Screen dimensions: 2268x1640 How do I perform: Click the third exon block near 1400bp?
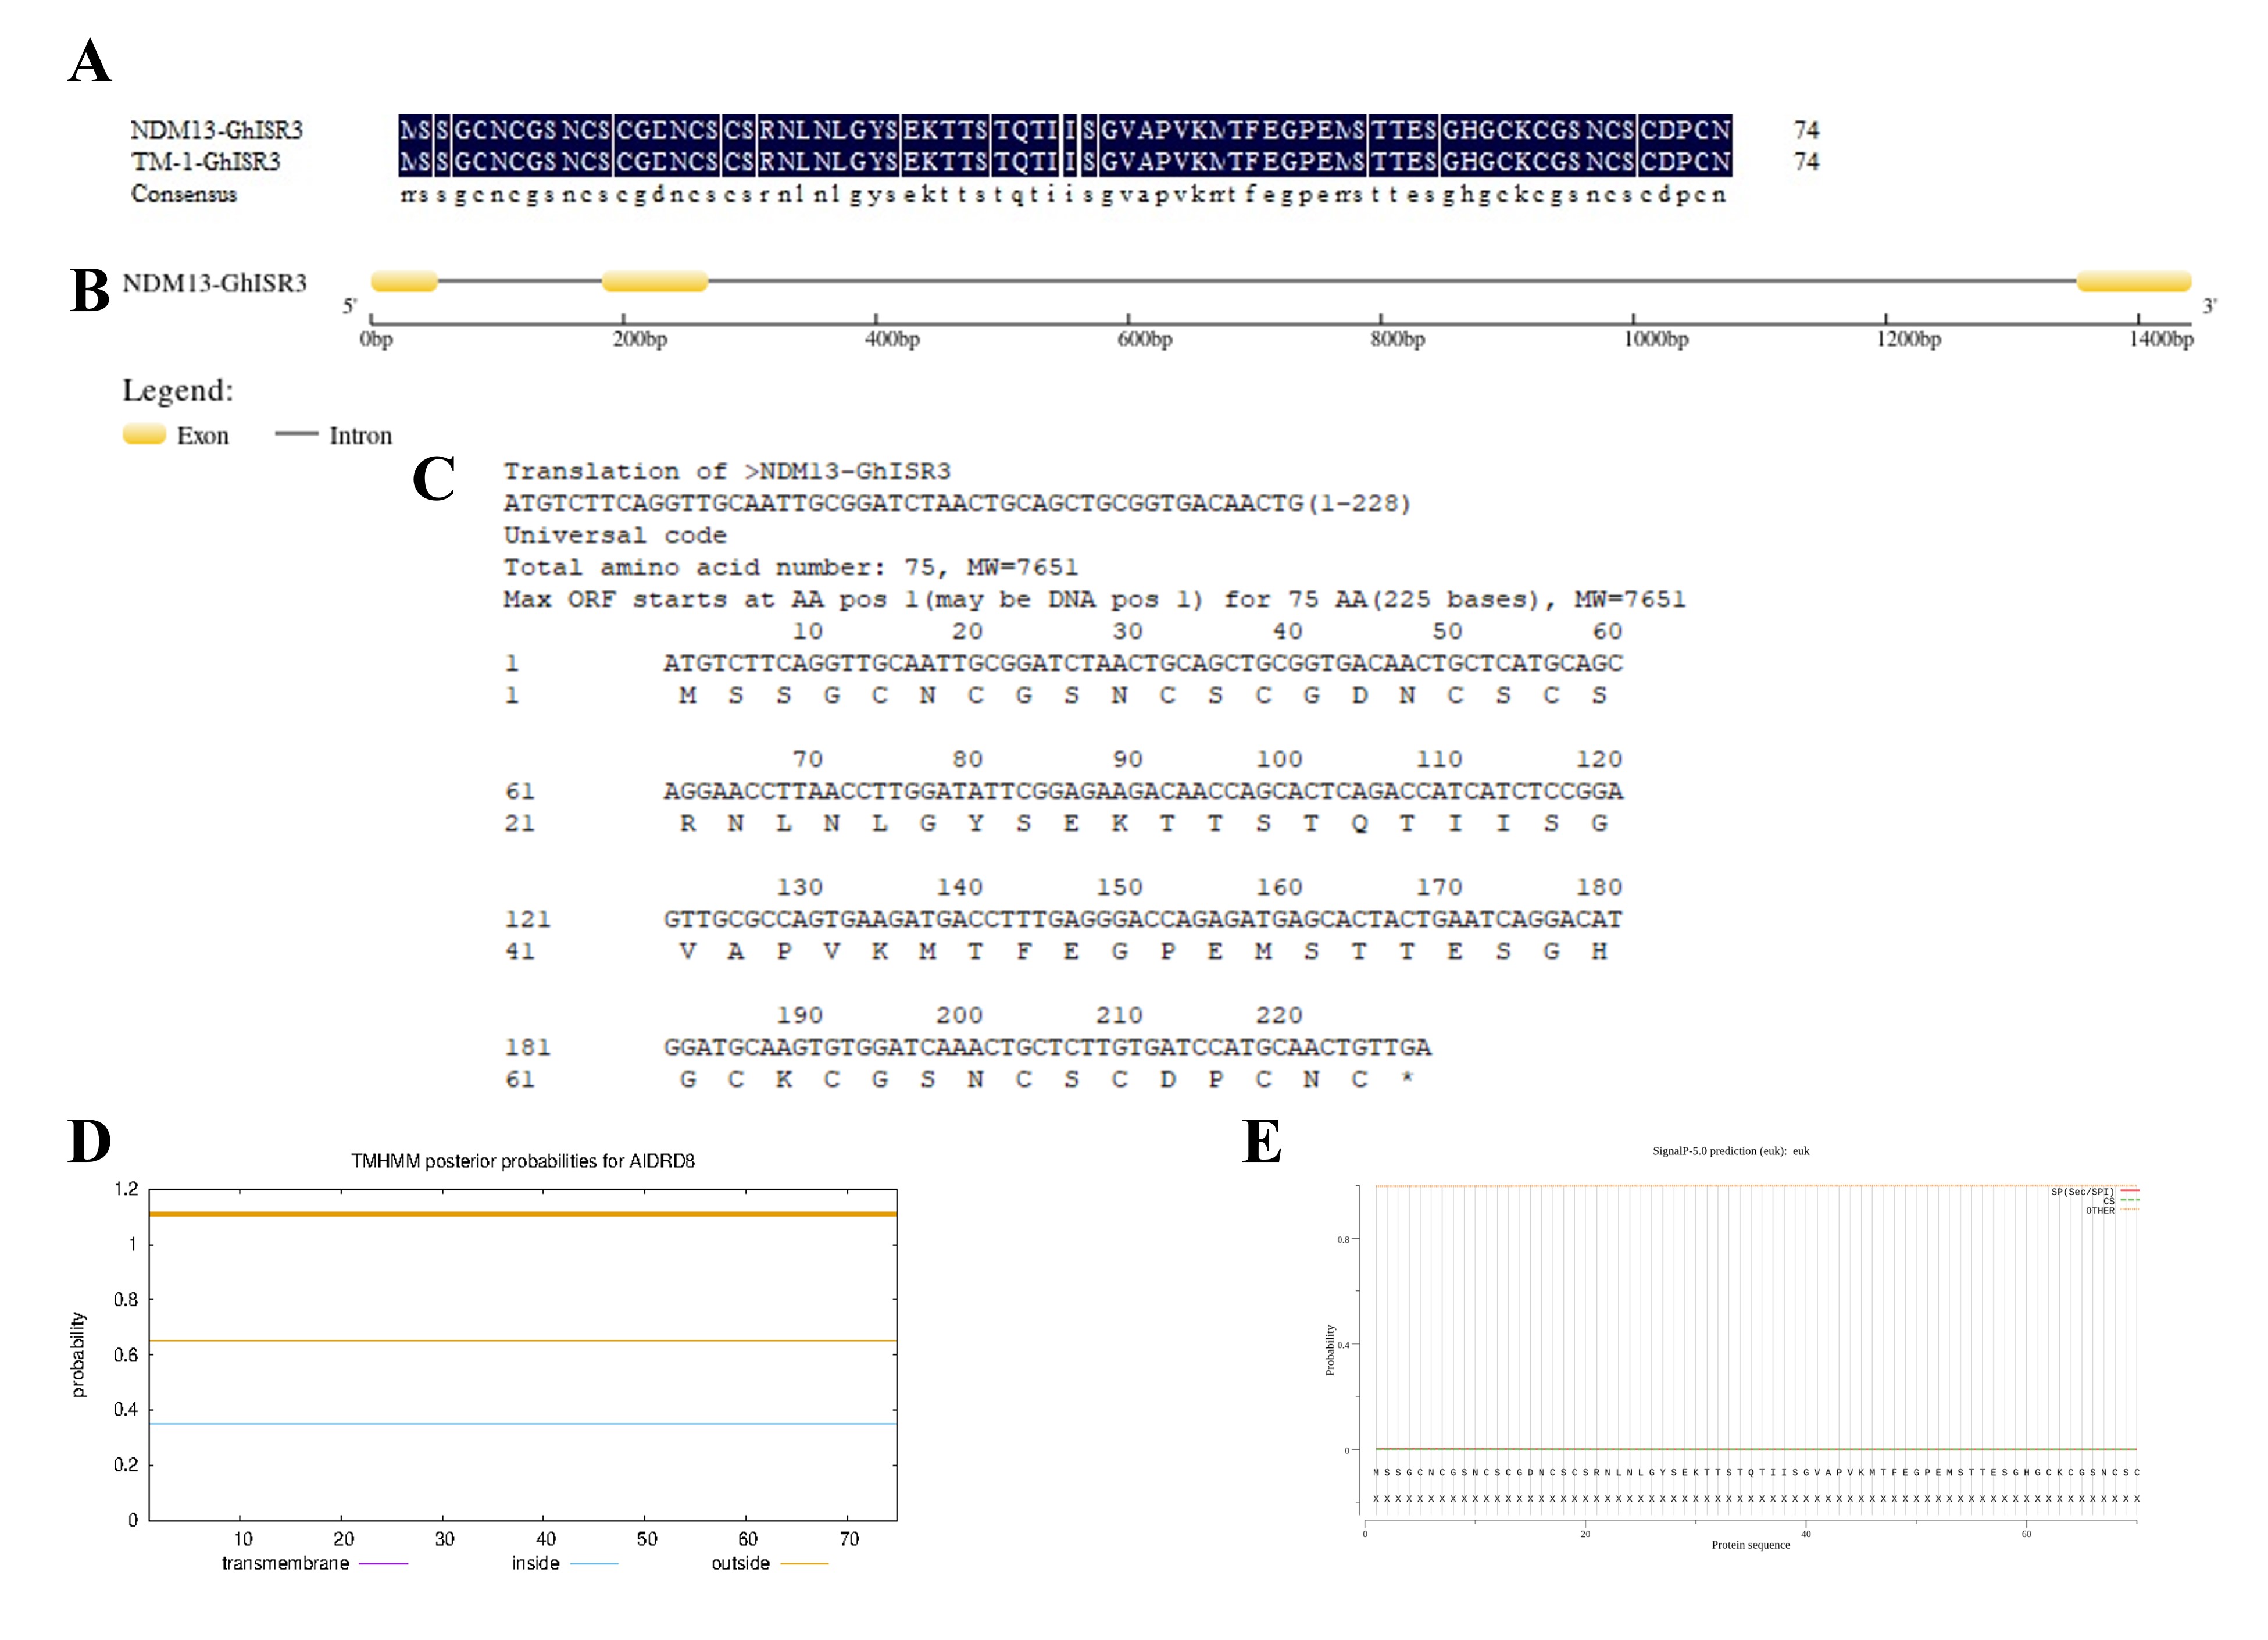(2133, 281)
